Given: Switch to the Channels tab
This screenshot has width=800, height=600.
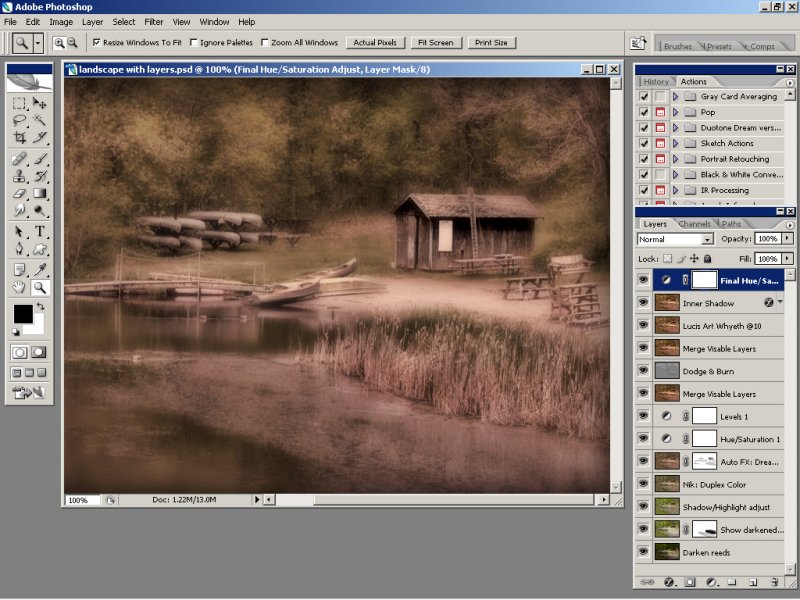Looking at the screenshot, I should point(694,224).
